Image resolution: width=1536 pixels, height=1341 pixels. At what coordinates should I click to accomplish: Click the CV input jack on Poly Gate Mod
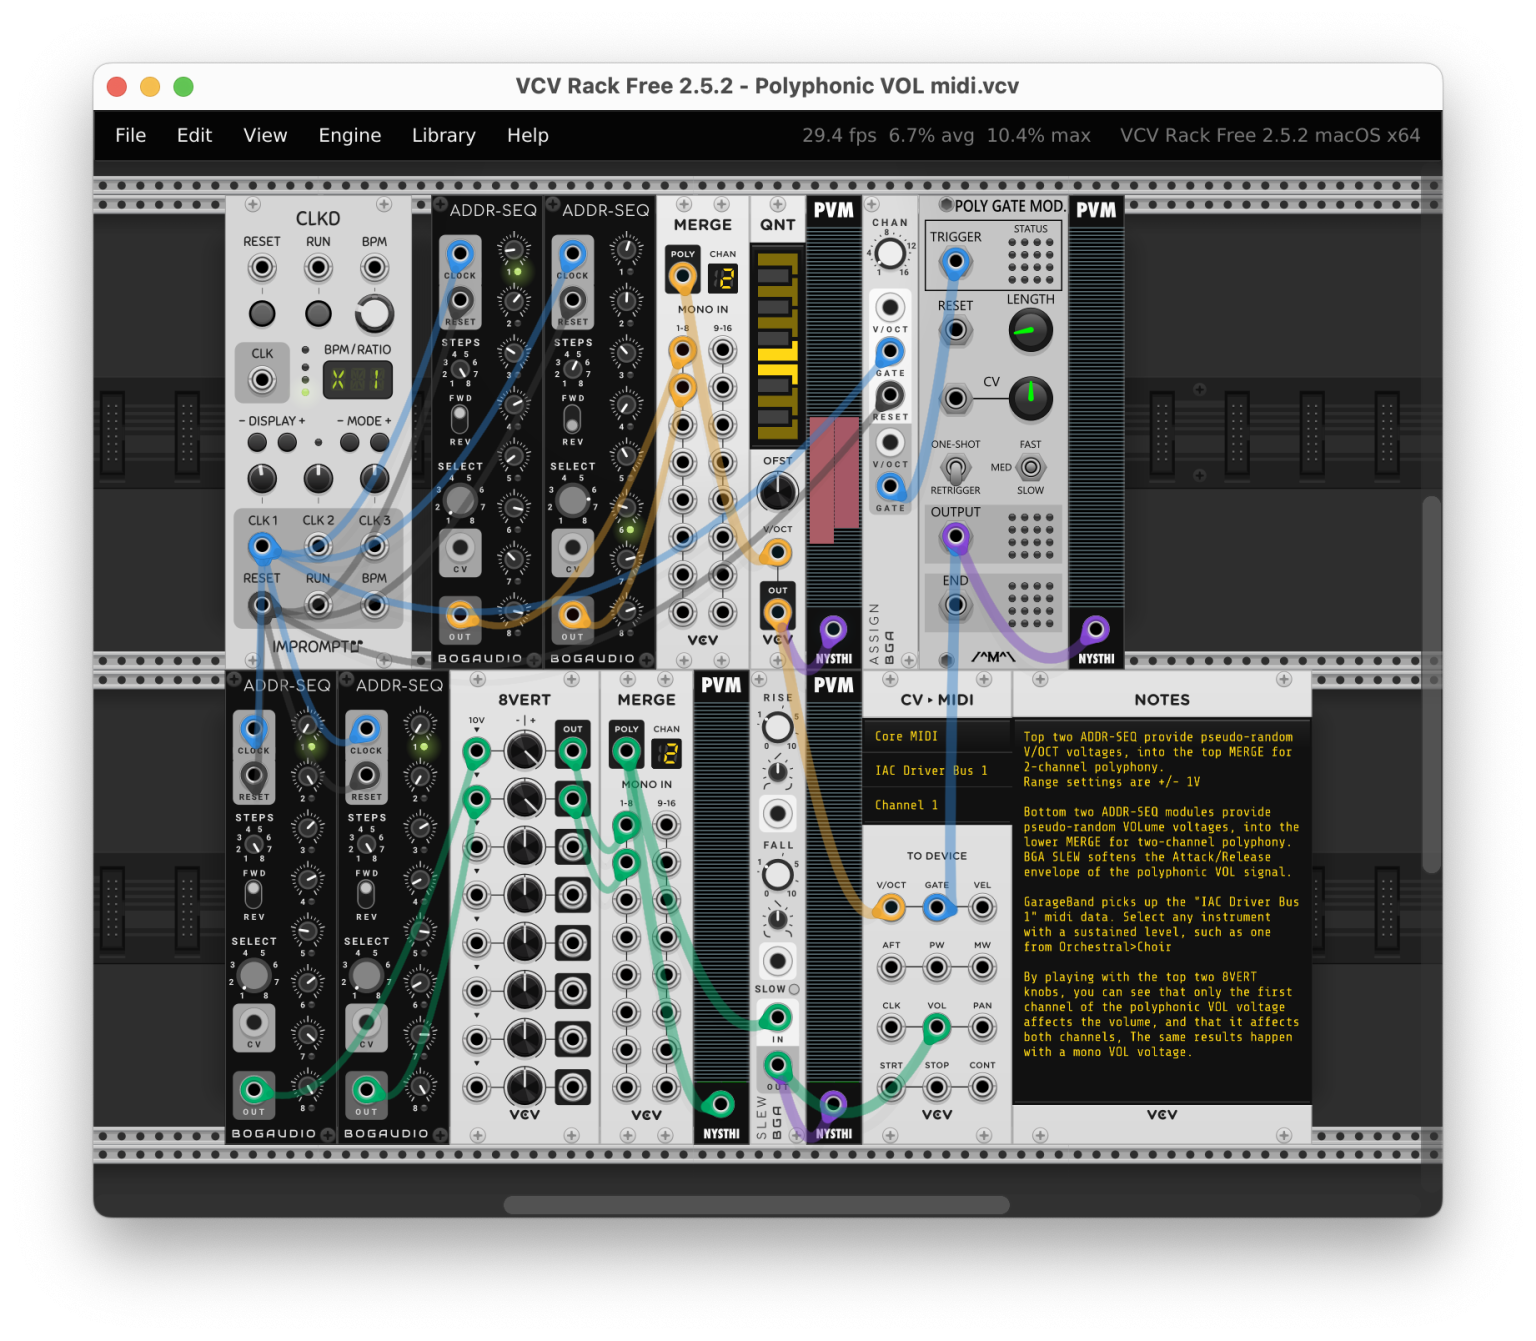click(956, 398)
